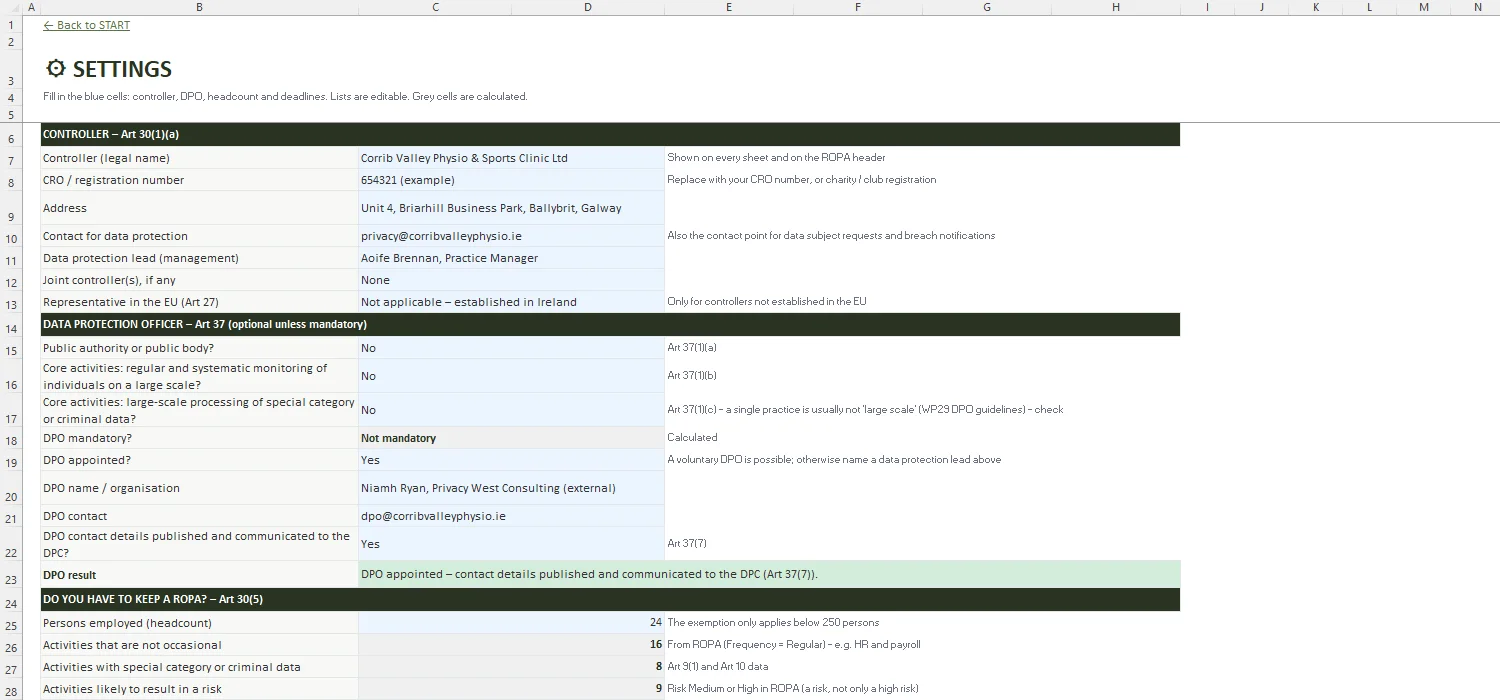1500x700 pixels.
Task: Select column D header
Action: [587, 7]
